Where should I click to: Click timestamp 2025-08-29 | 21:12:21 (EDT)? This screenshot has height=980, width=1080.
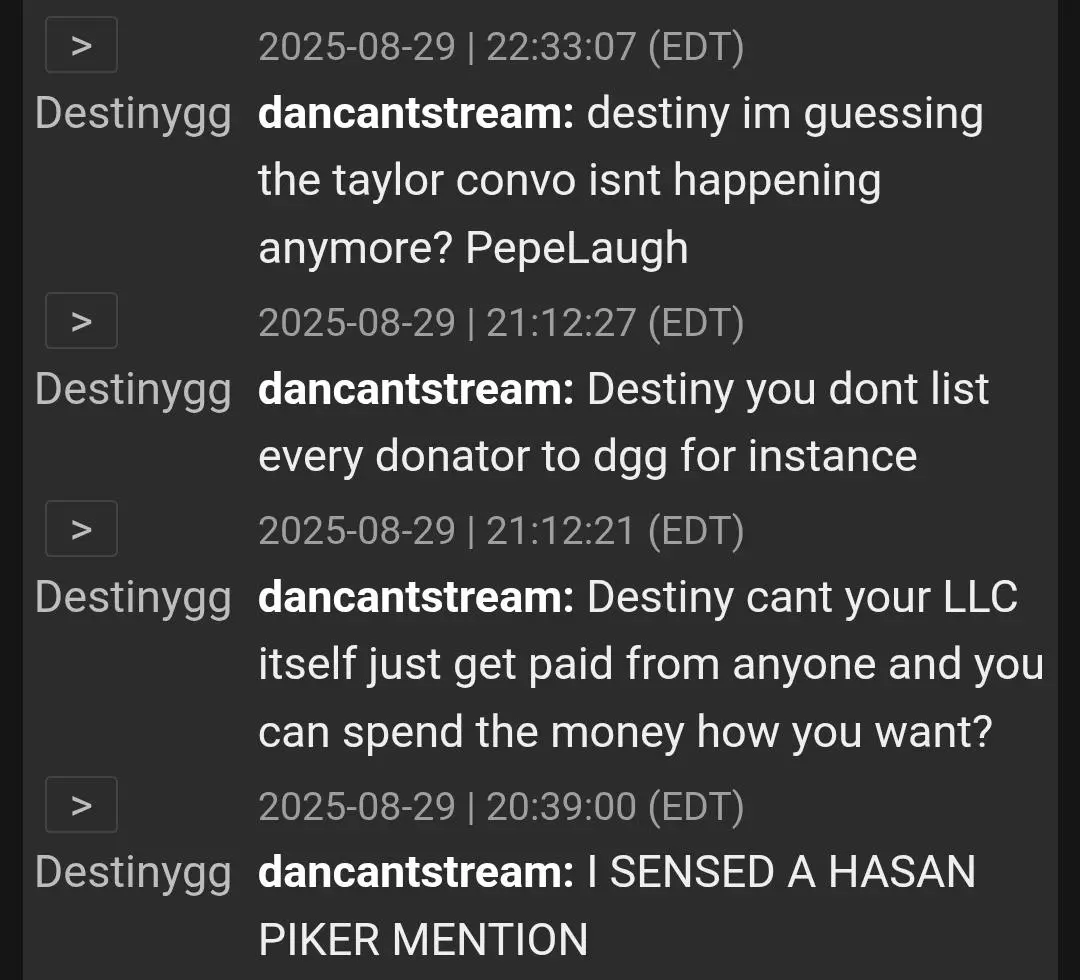[x=501, y=530]
